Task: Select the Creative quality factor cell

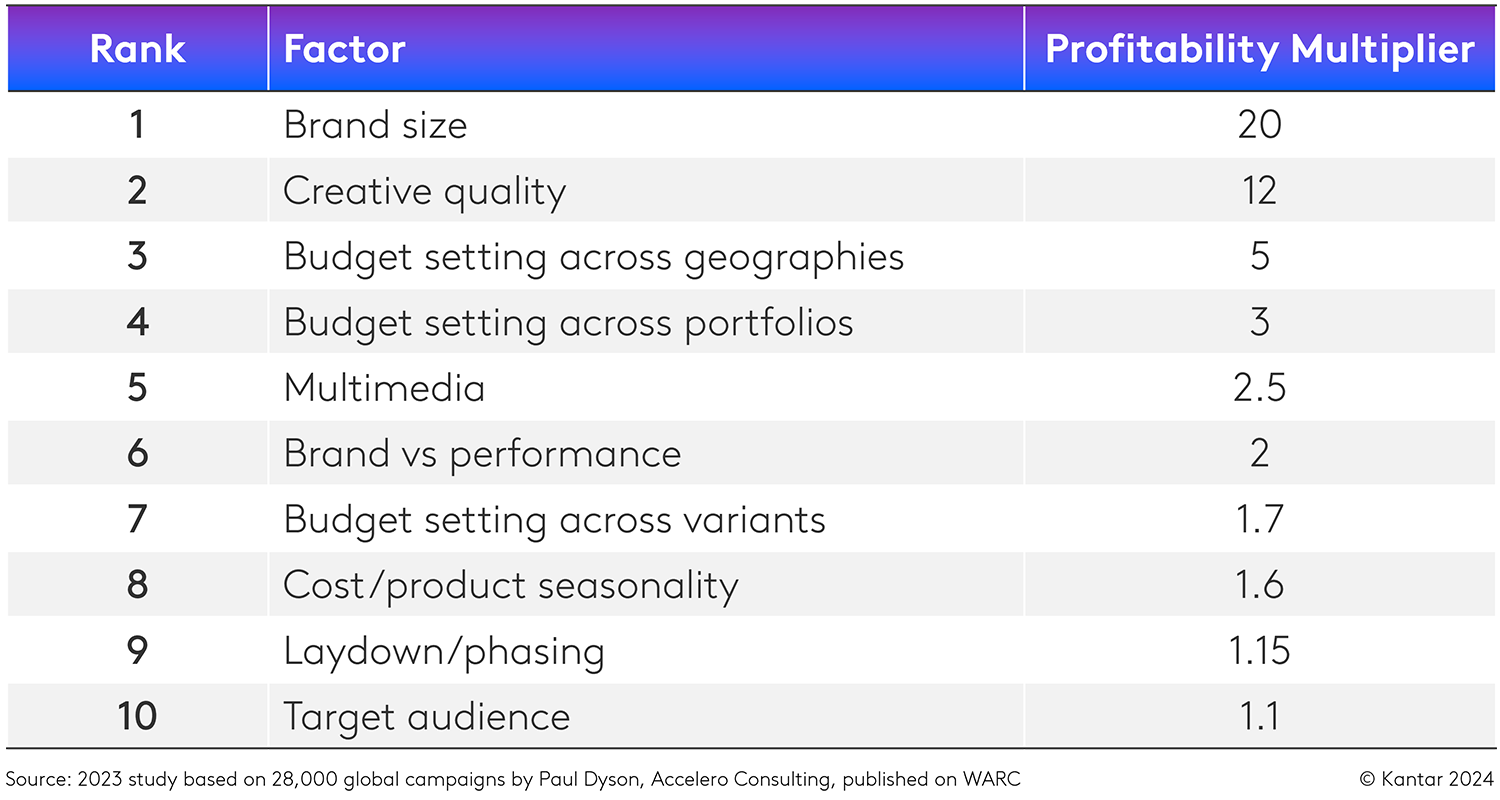Action: (425, 191)
